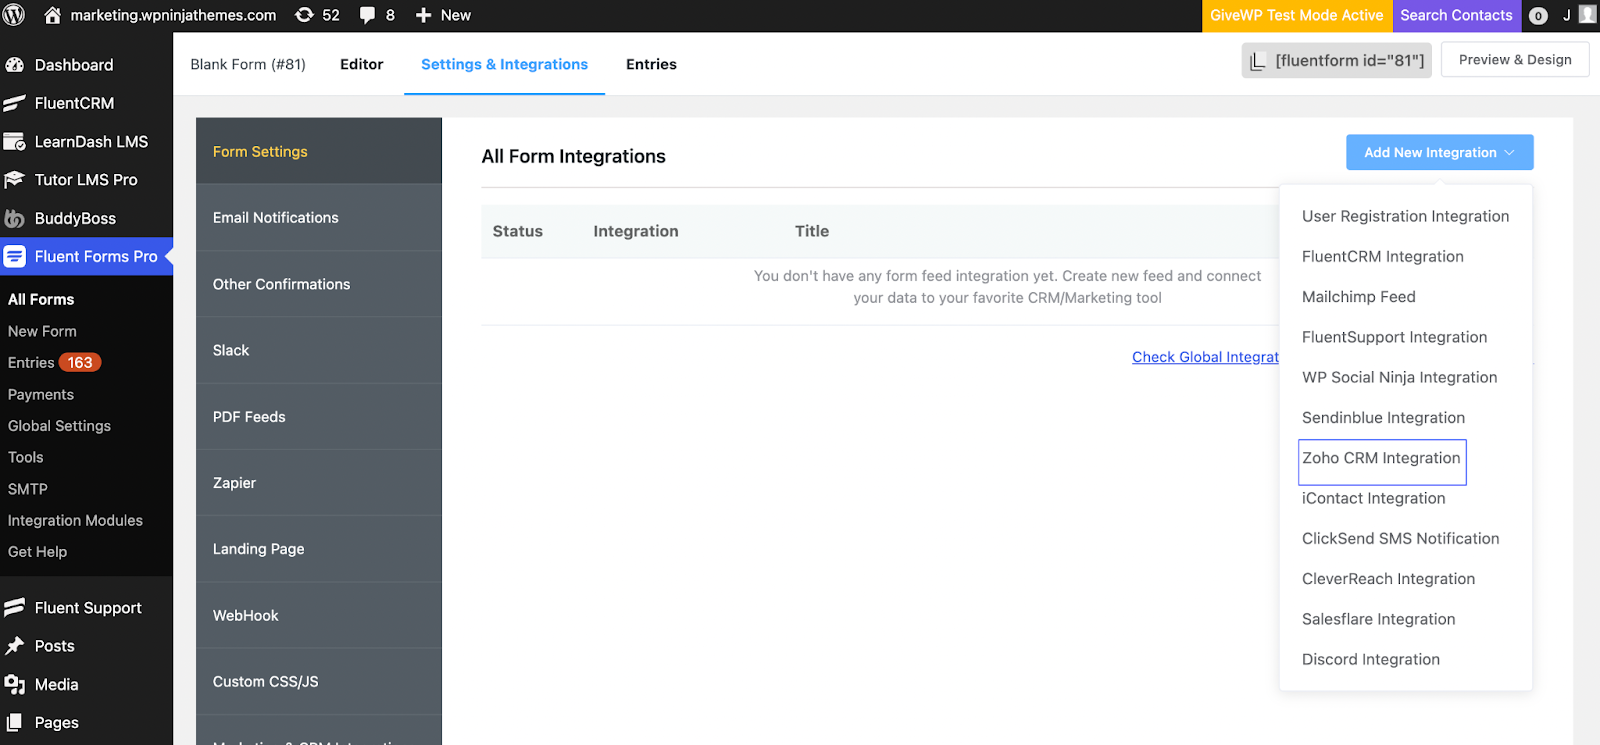The image size is (1600, 745).
Task: Open Landing Page settings
Action: coord(319,549)
